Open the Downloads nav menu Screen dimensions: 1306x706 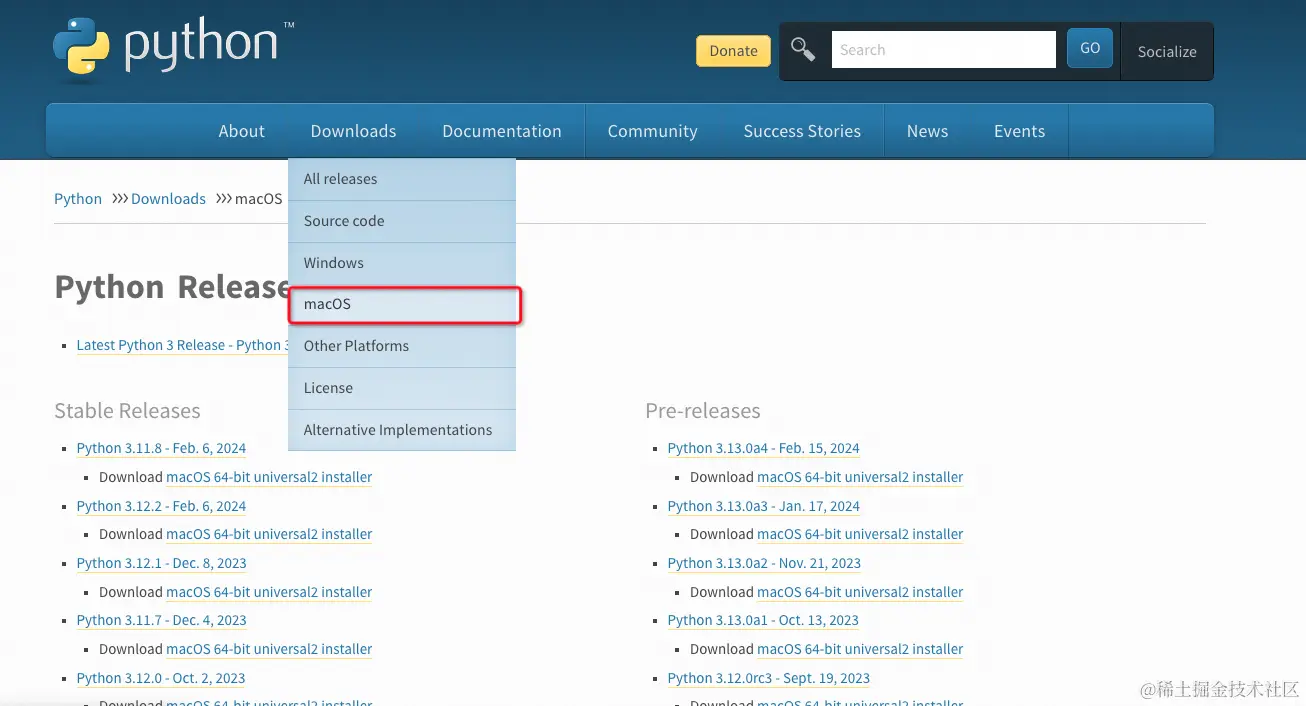[x=353, y=131]
